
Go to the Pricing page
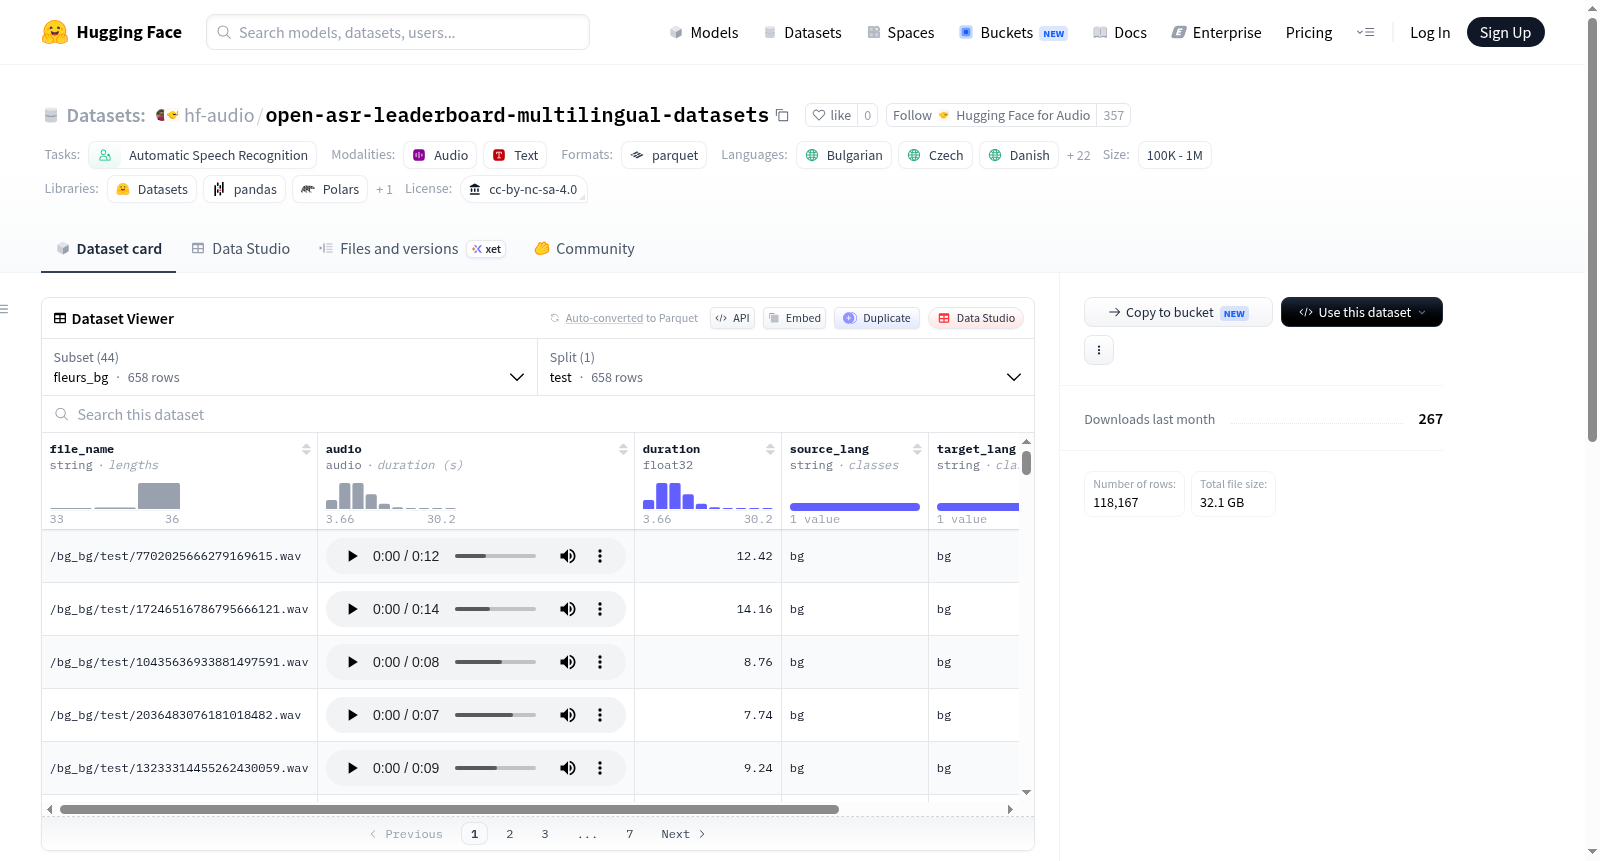click(x=1309, y=33)
